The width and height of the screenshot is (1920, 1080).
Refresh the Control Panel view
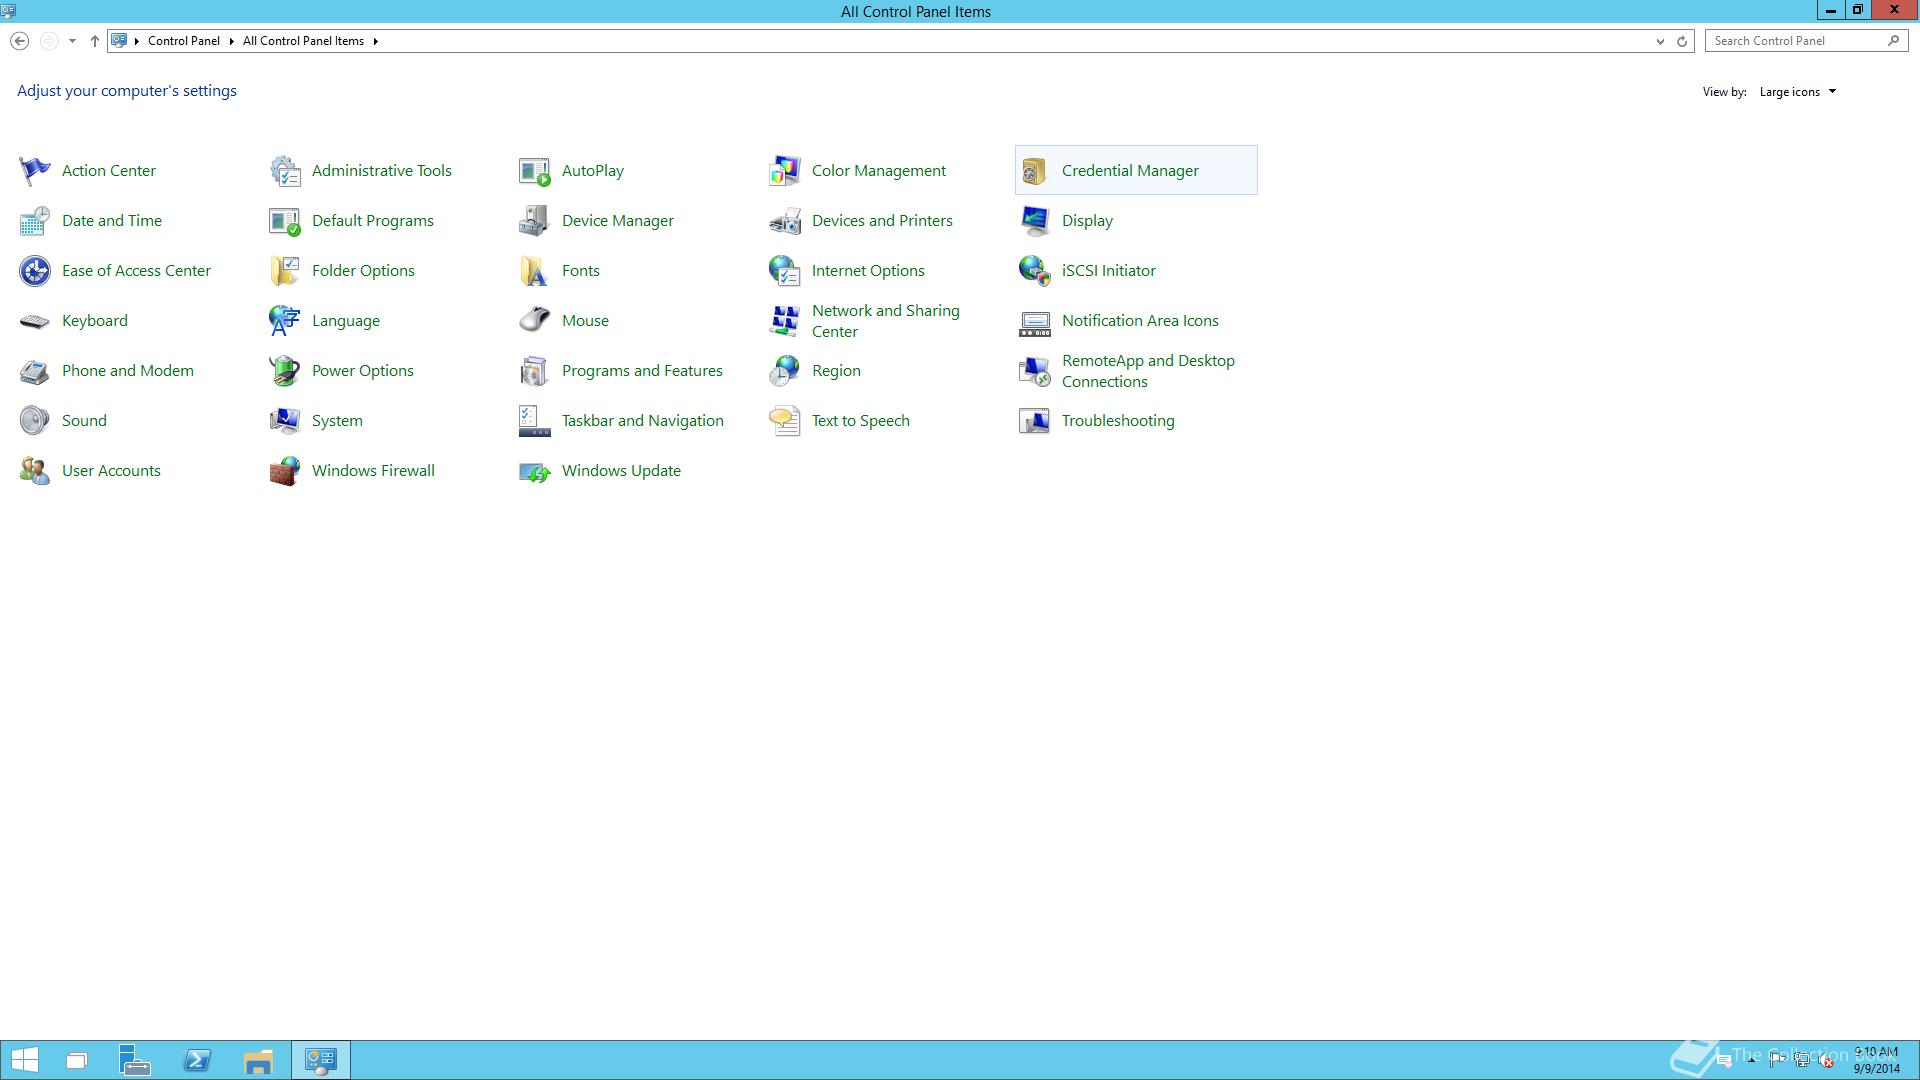pos(1682,41)
